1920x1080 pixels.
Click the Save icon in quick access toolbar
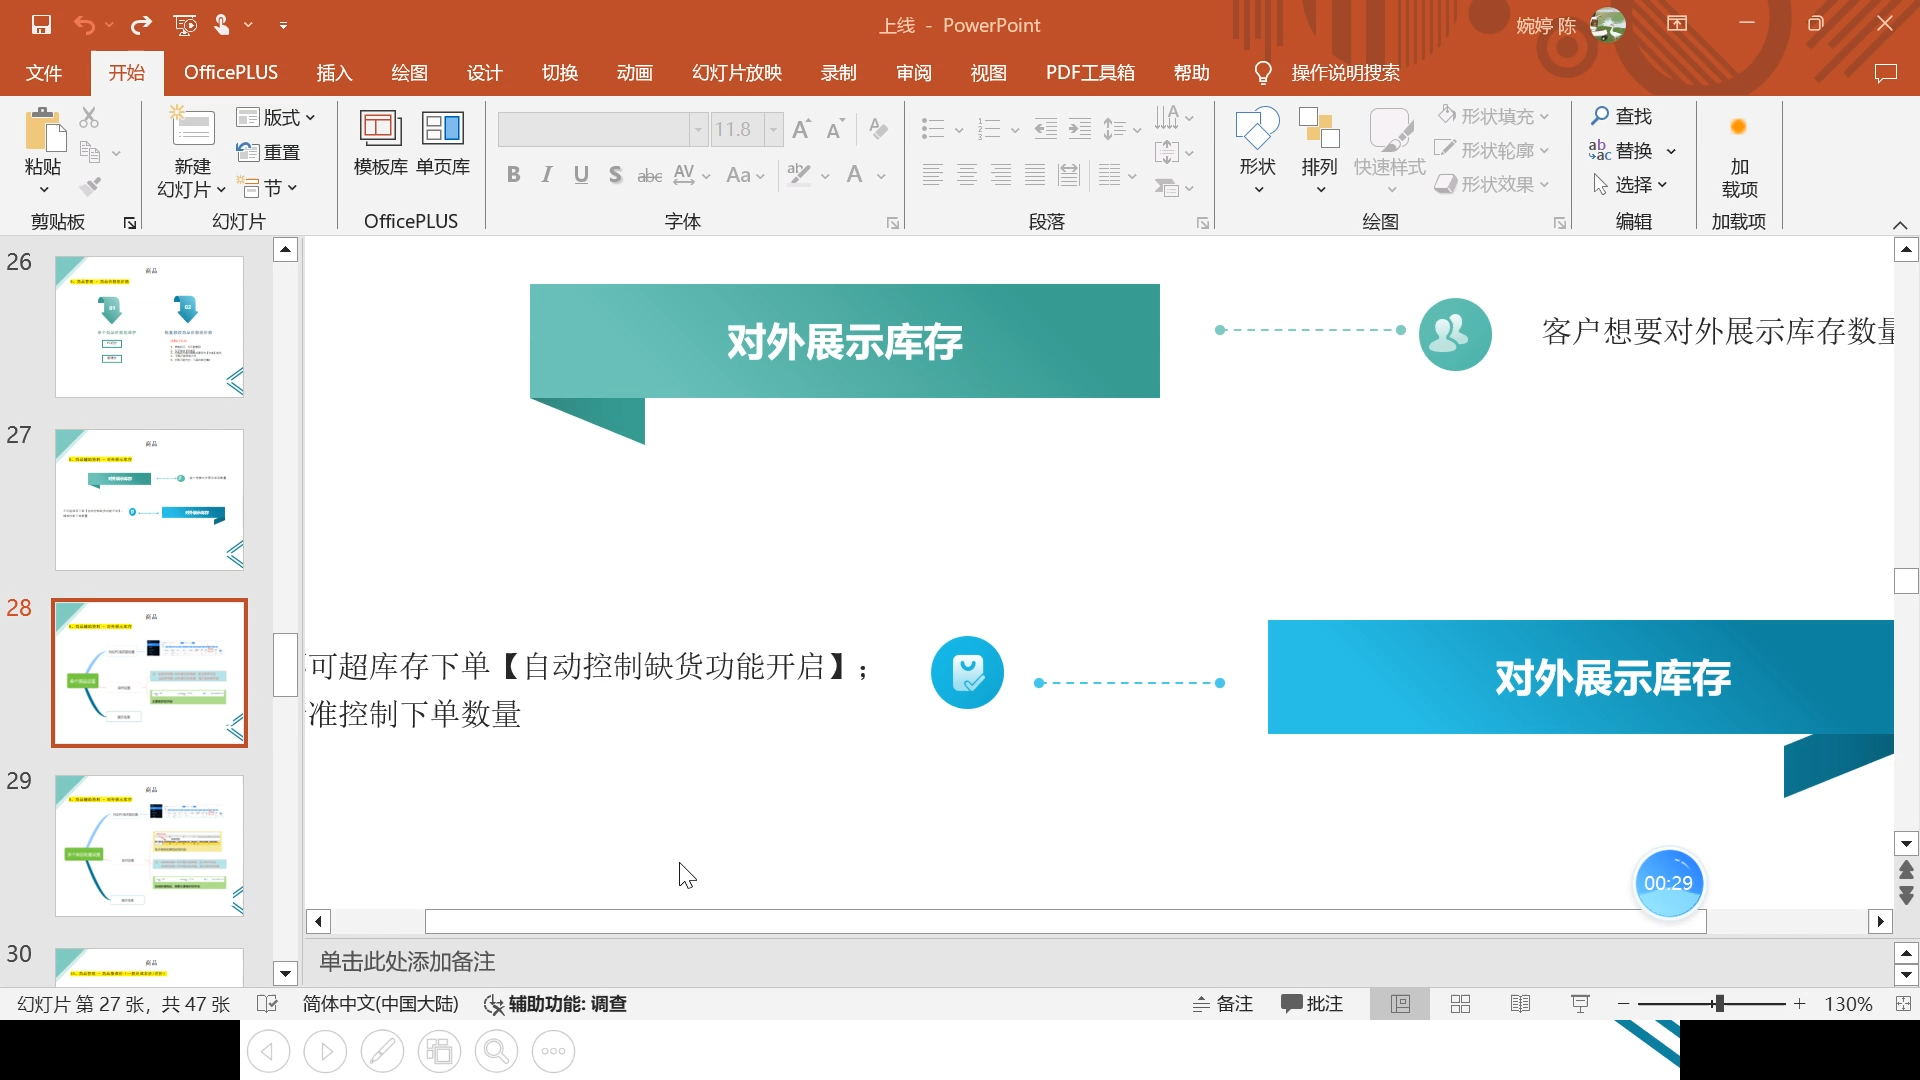coord(41,25)
